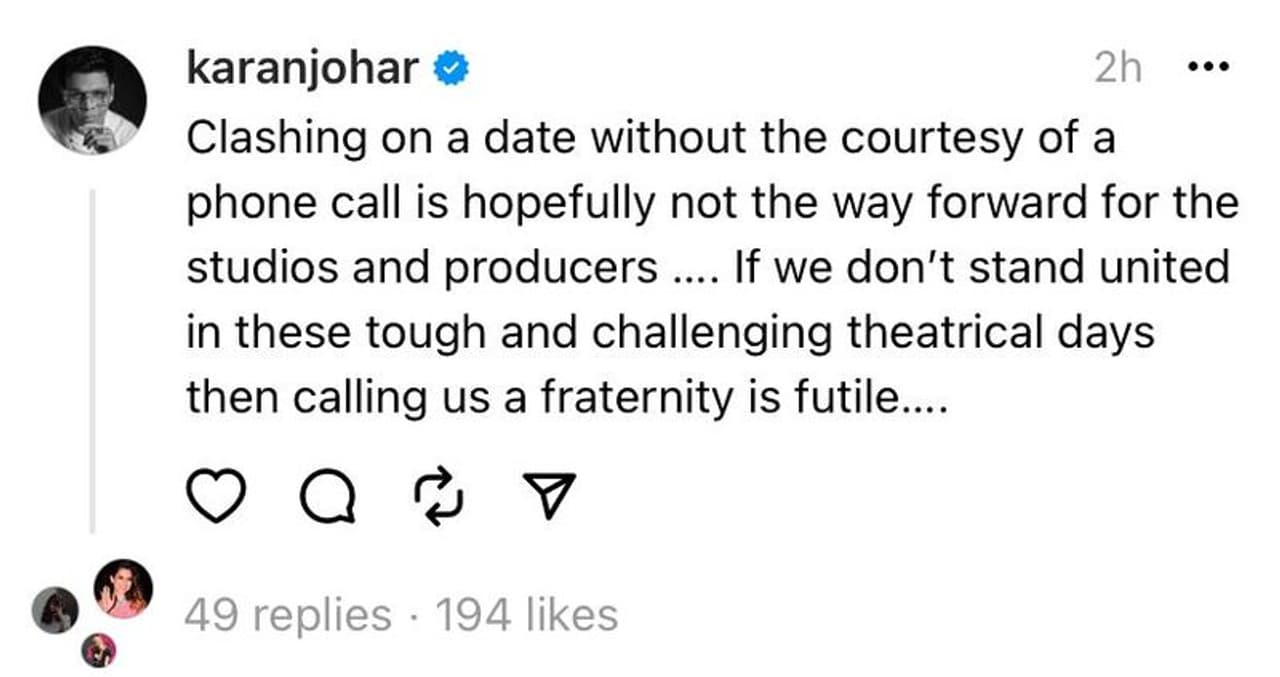
Task: Click the vertical thread line
Action: point(92,360)
